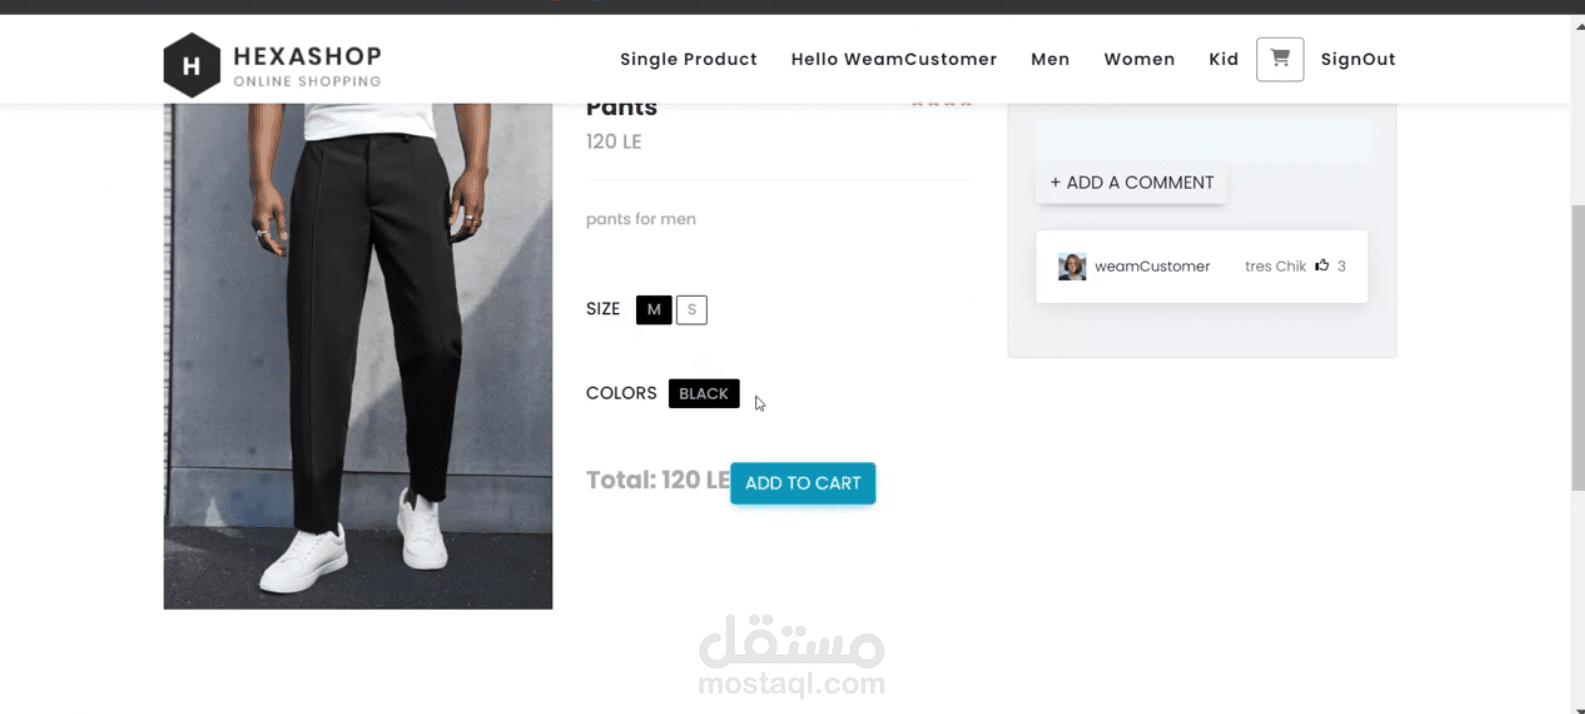
Task: Go to the Kid category
Action: (x=1223, y=59)
